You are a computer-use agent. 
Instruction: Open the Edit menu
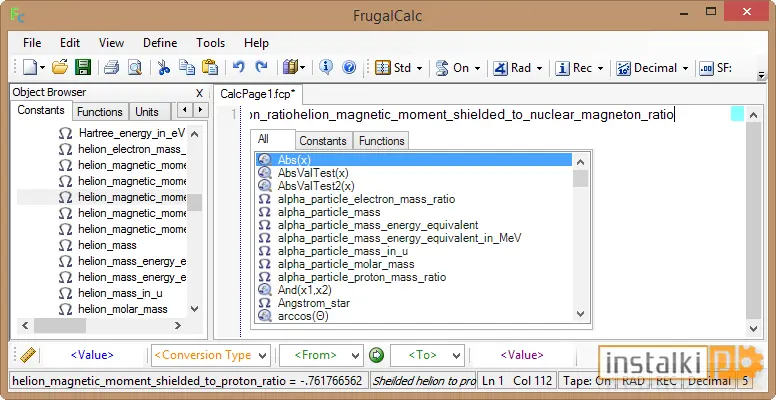point(70,43)
